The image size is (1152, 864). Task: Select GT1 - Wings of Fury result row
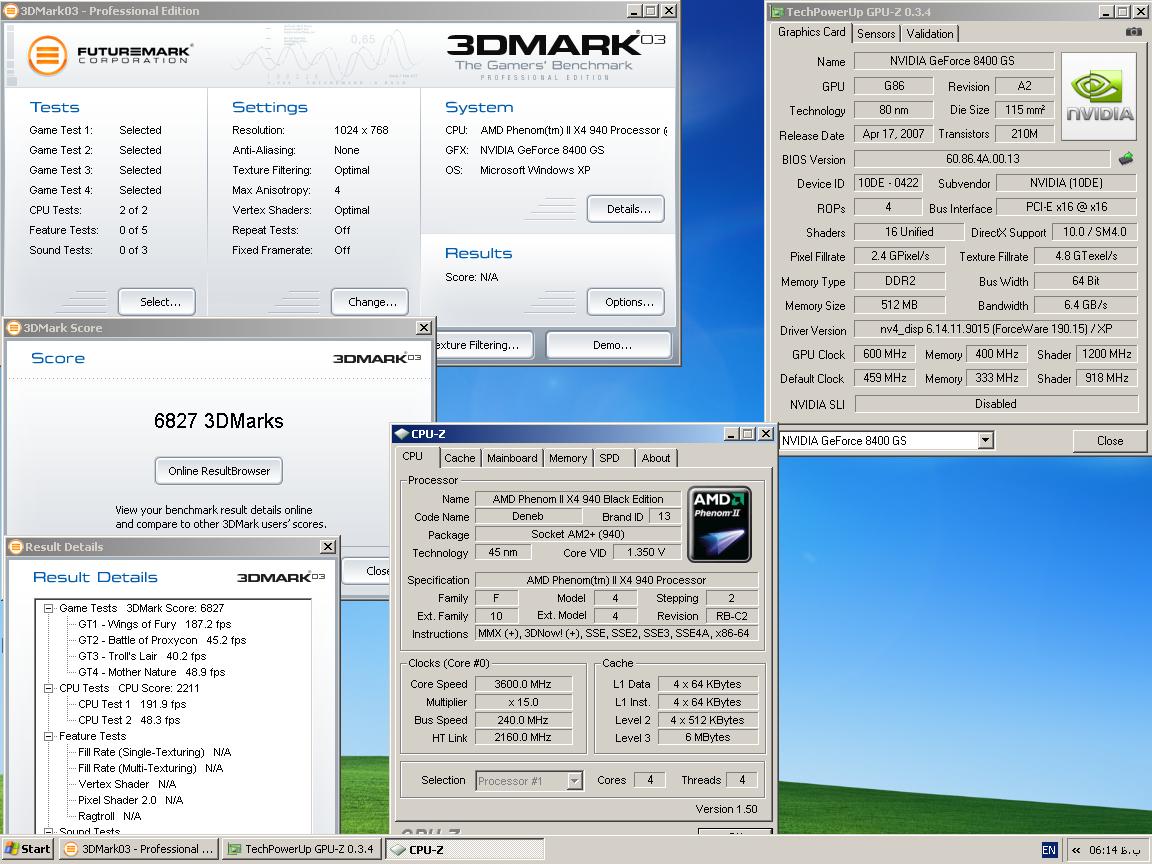point(154,624)
